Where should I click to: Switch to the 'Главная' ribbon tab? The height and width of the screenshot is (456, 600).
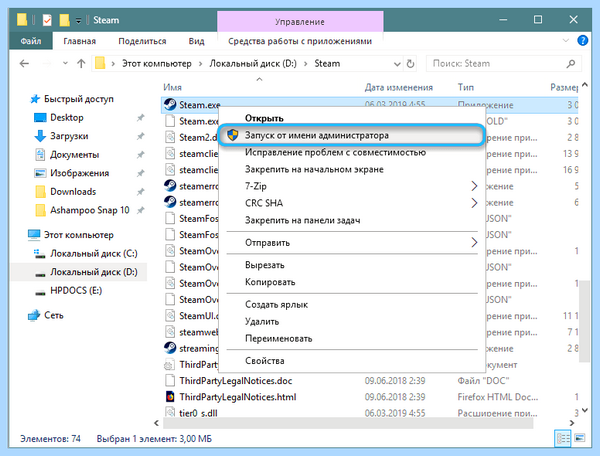(80, 41)
